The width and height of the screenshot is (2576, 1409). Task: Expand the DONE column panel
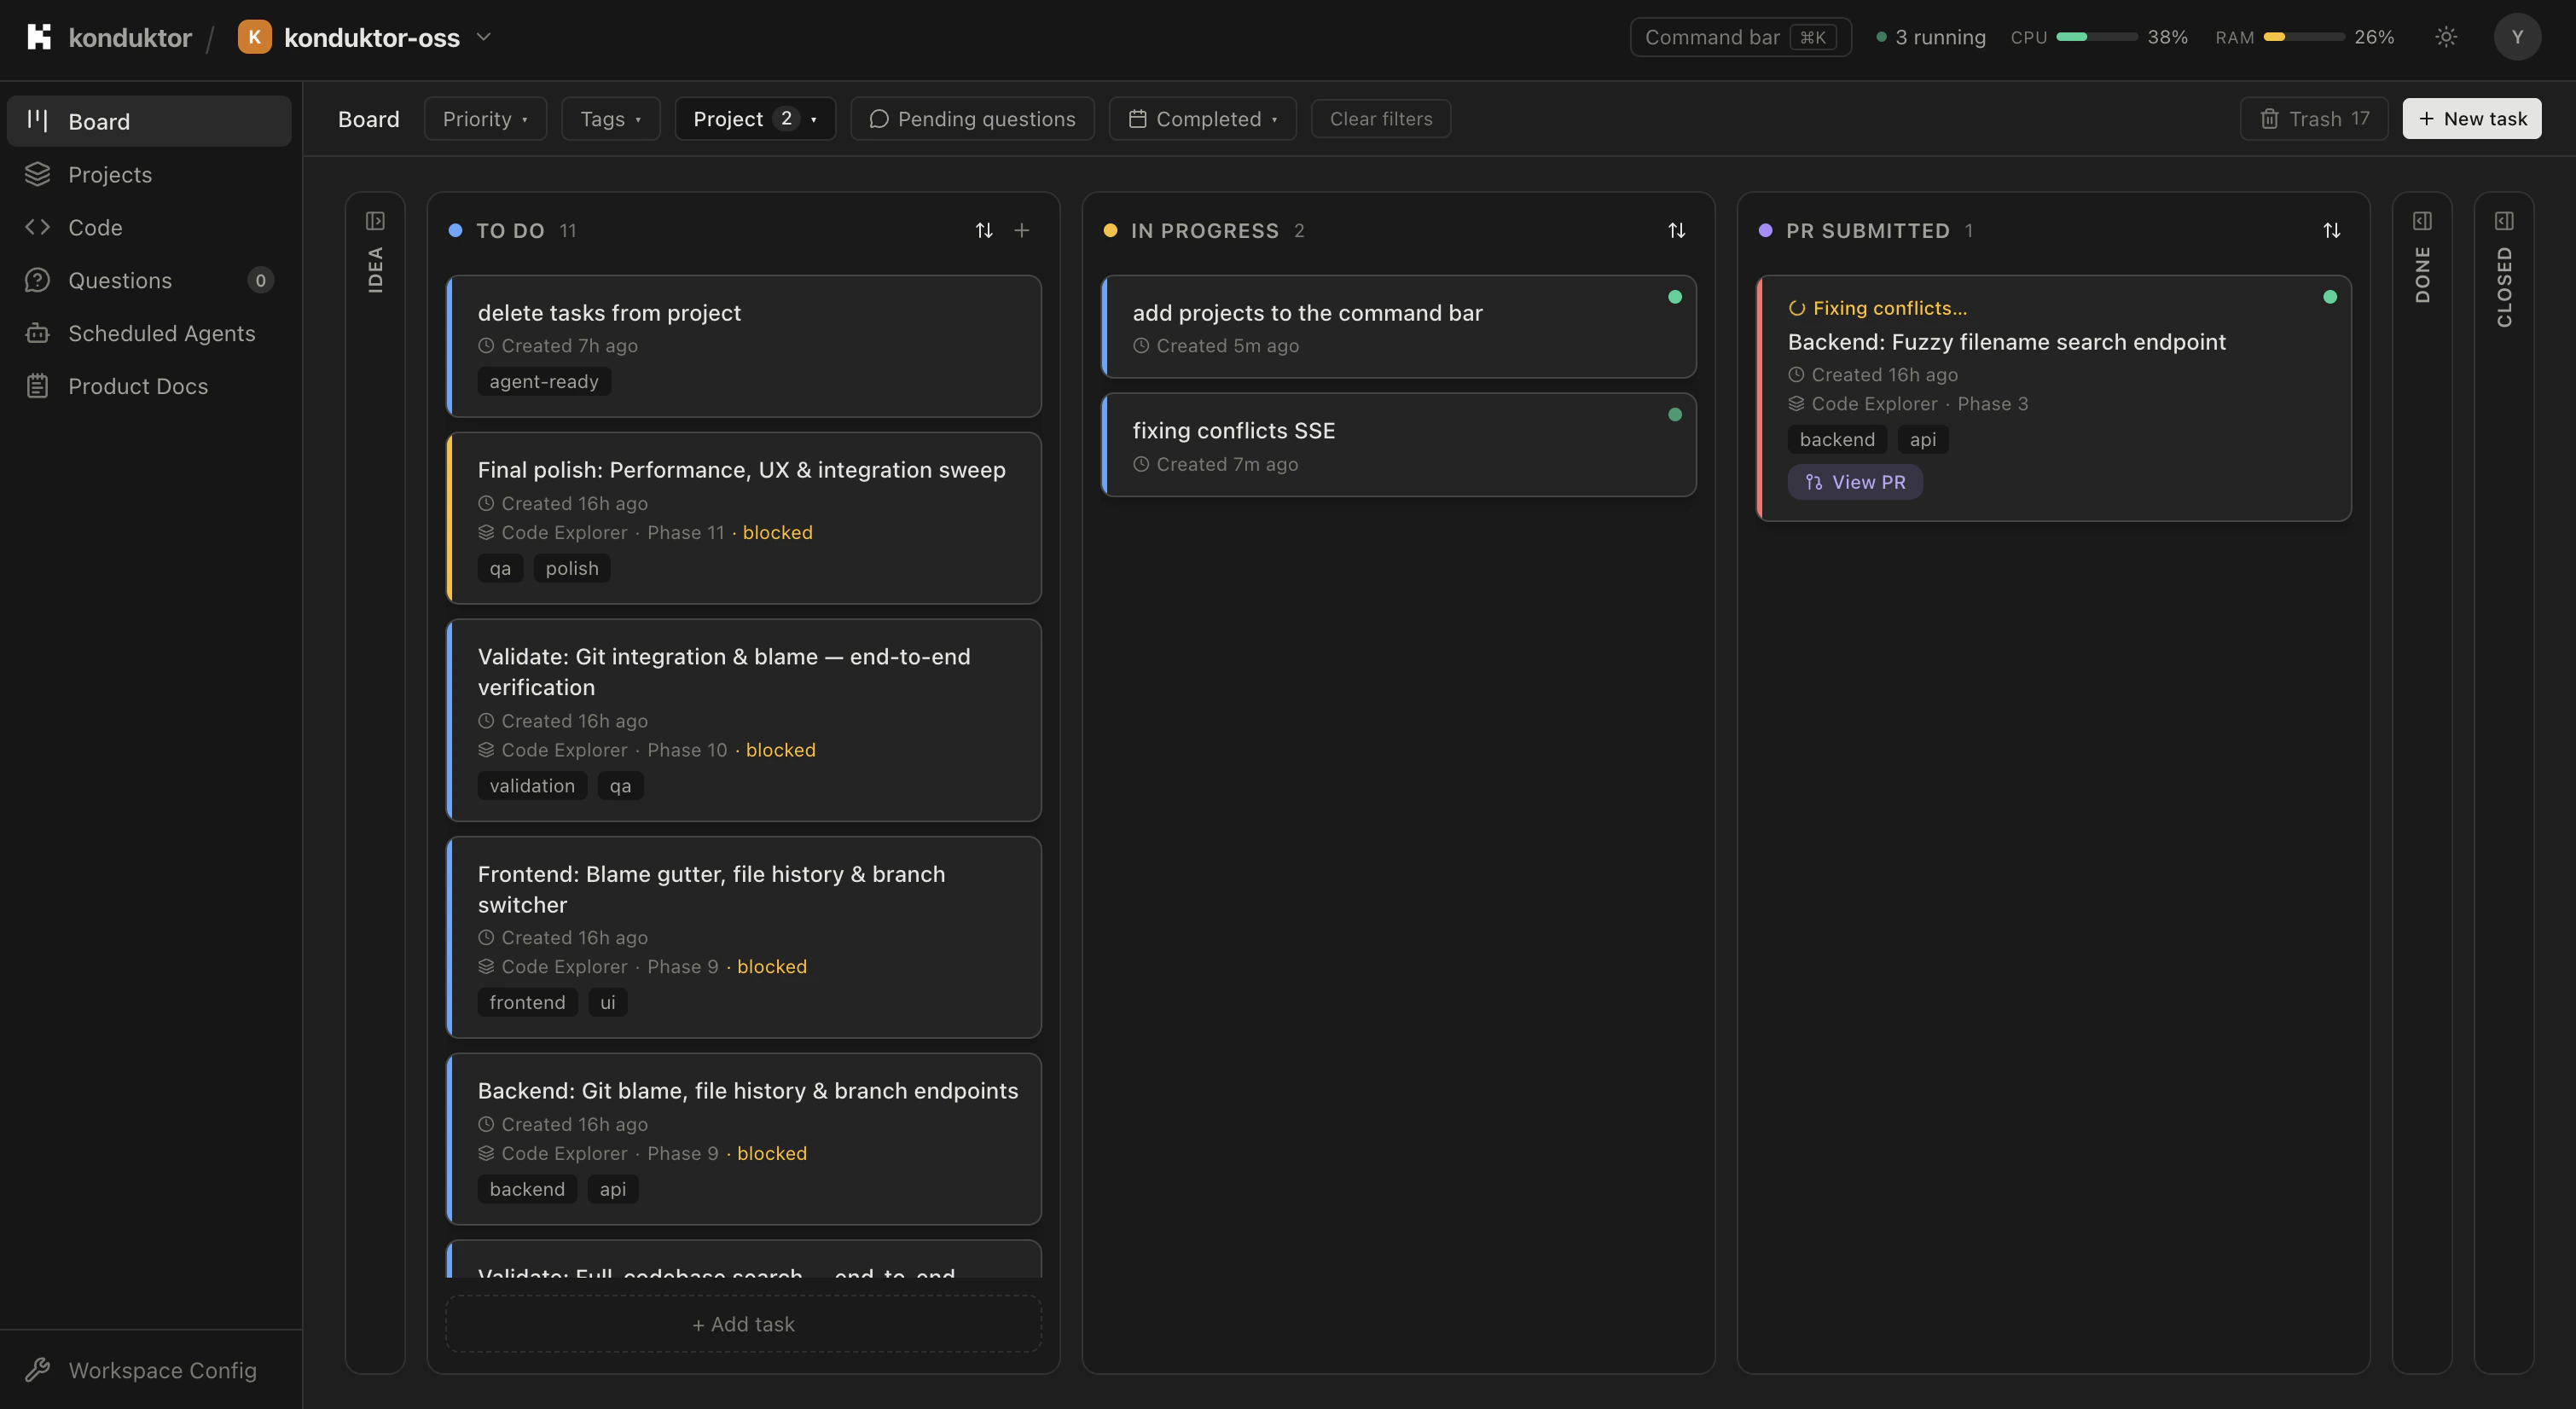click(2422, 220)
